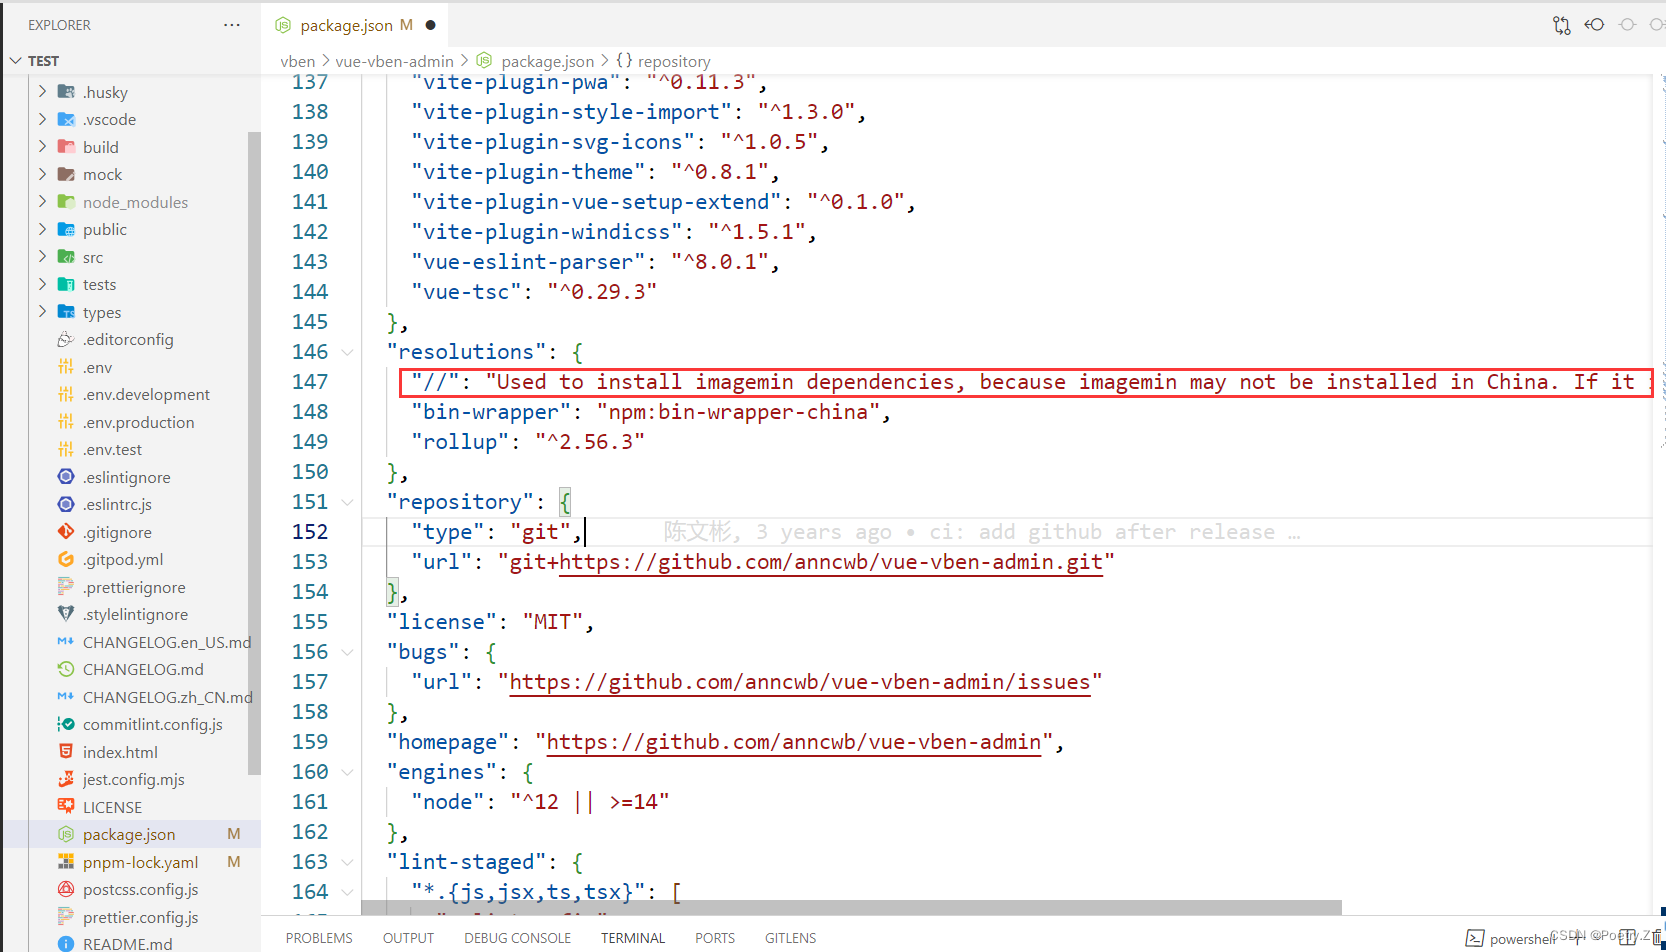Open the LICENSE file icon in Explorer
Viewport: 1666px width, 952px height.
click(65, 806)
